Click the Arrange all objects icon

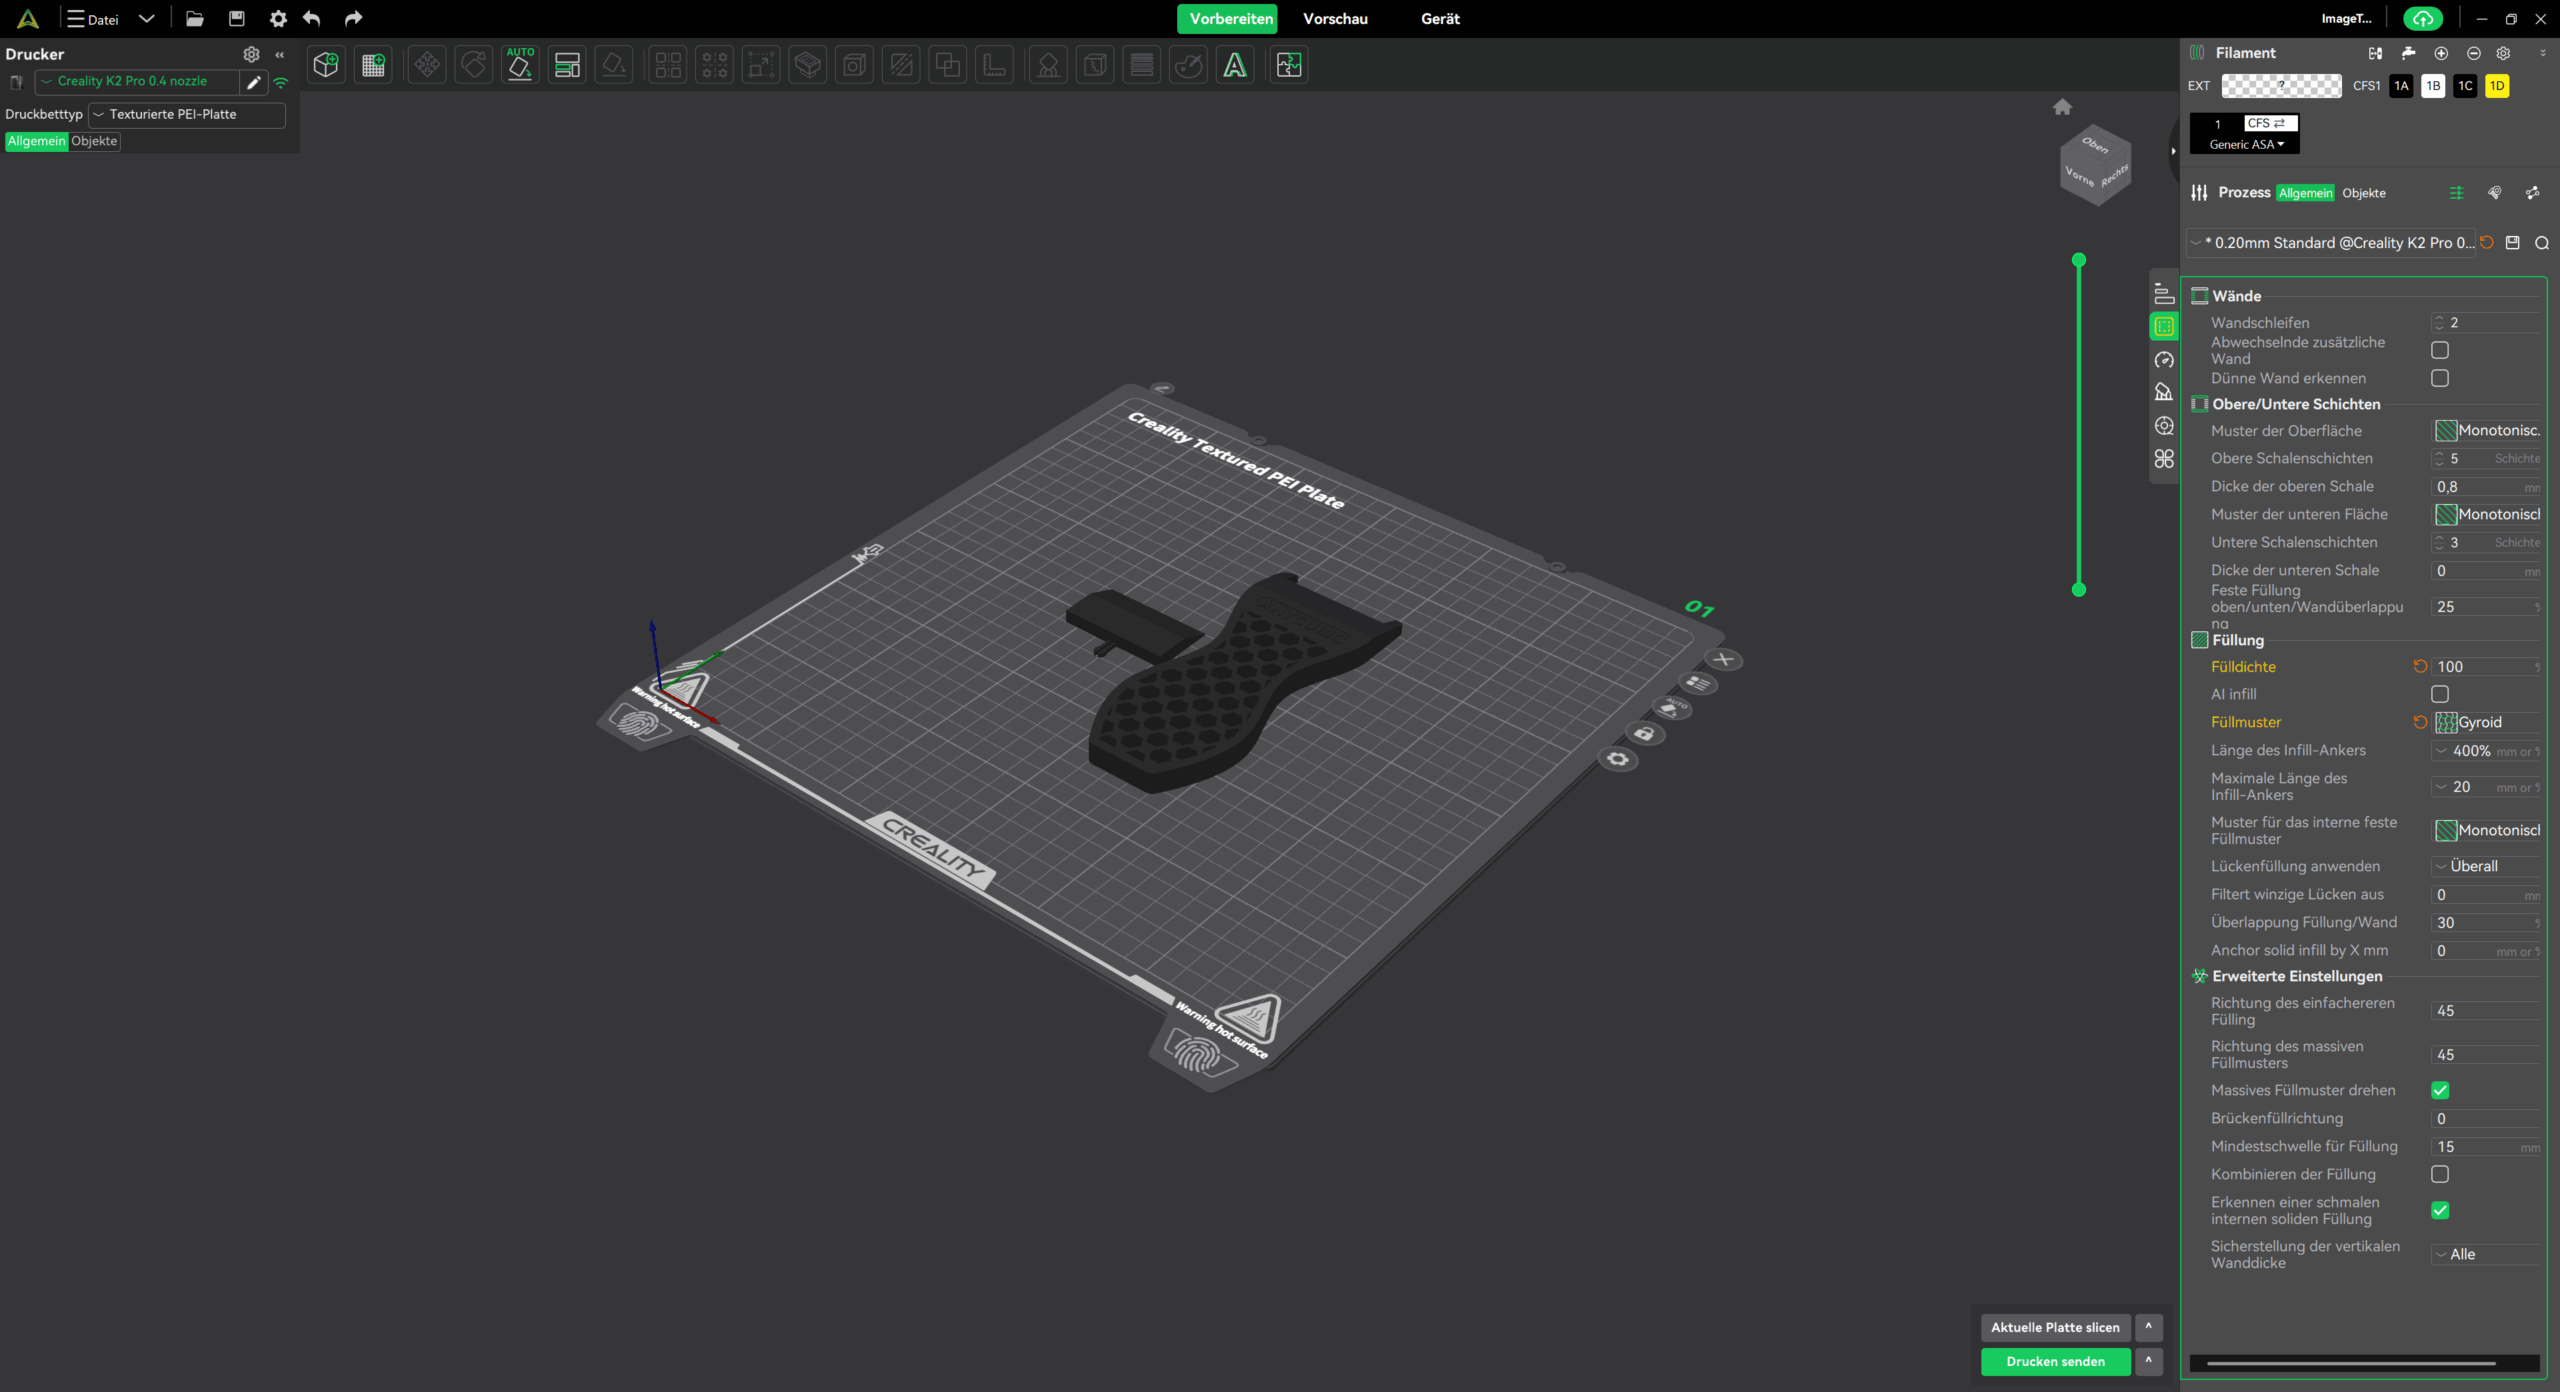[x=567, y=66]
